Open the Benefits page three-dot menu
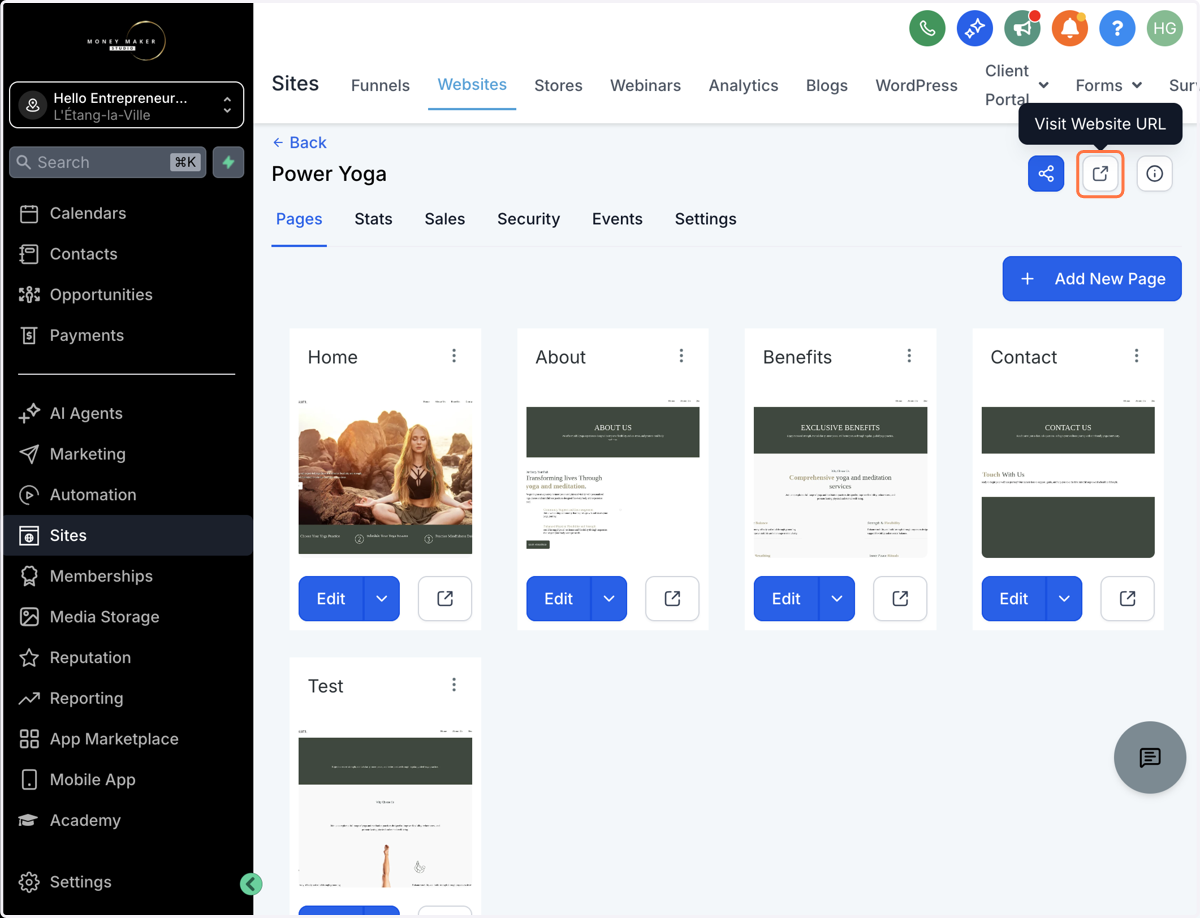Screen dimensions: 1200x918 [x=909, y=356]
